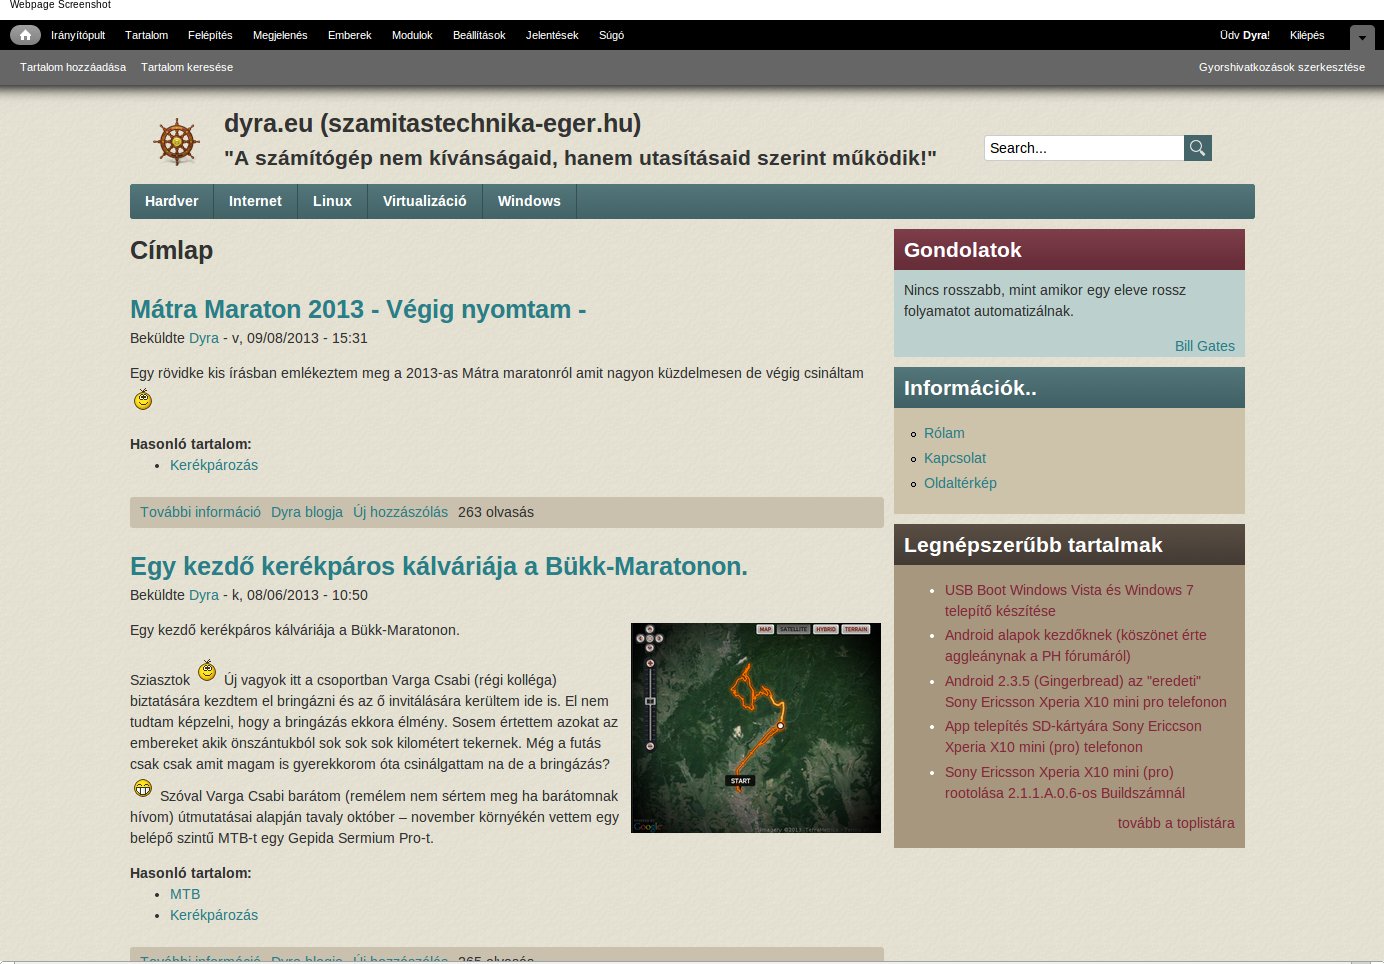Open the Irányítópult admin menu
Screen dimensions: 1384x964
tap(78, 35)
